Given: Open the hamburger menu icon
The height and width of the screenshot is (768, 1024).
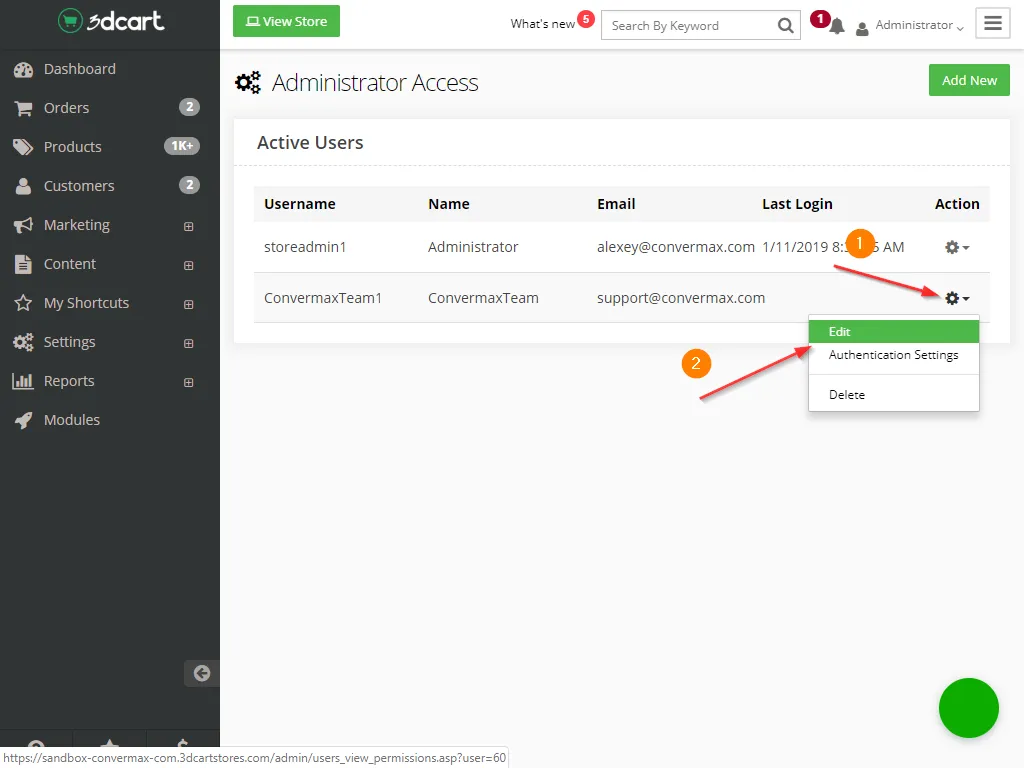Looking at the screenshot, I should point(993,24).
